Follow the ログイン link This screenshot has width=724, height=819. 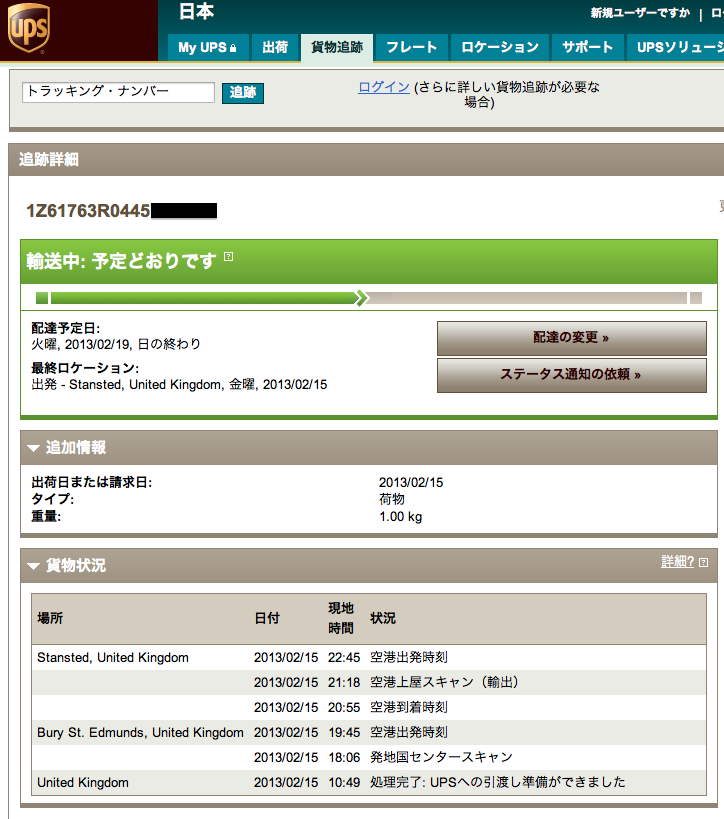tap(383, 87)
